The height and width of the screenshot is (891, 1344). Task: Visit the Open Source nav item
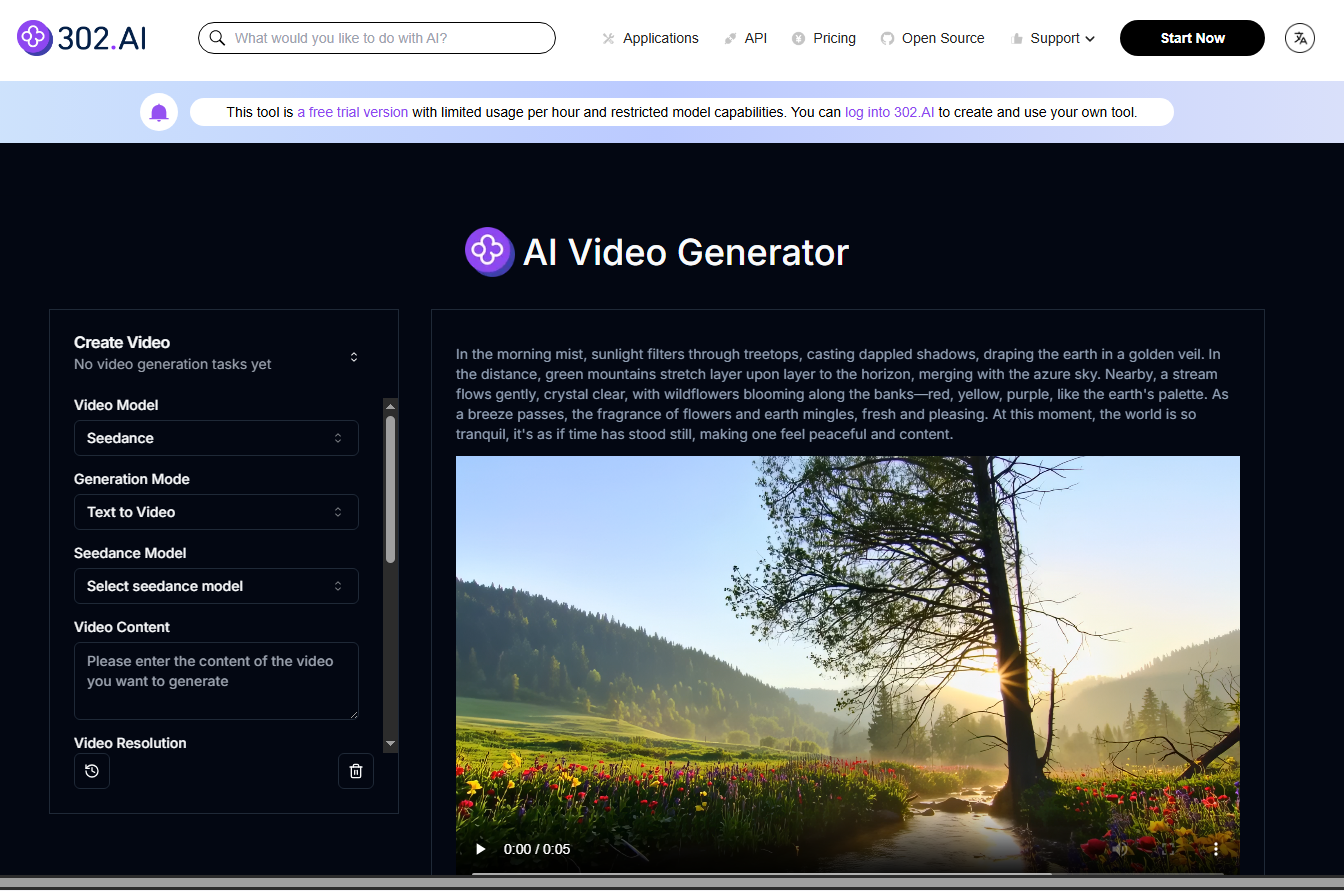932,38
